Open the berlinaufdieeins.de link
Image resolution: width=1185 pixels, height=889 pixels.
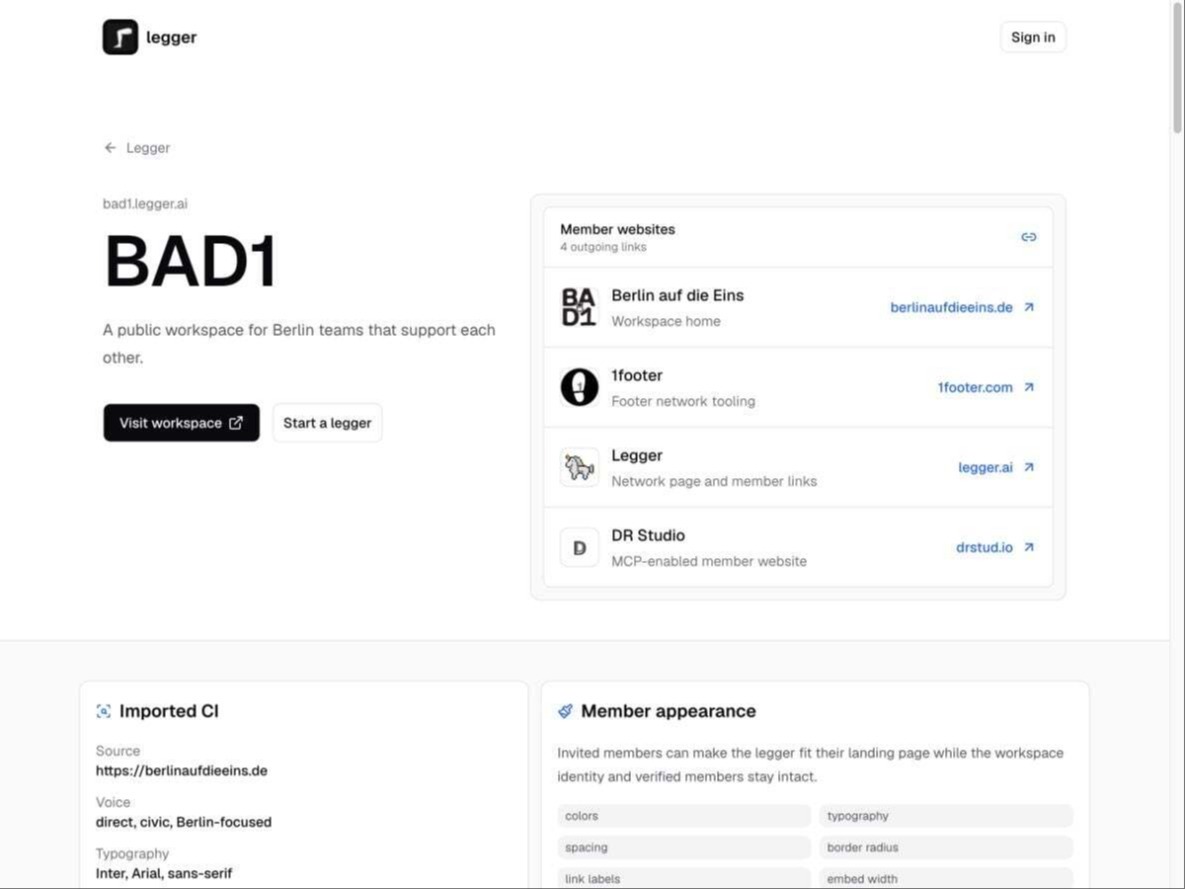[x=951, y=308]
